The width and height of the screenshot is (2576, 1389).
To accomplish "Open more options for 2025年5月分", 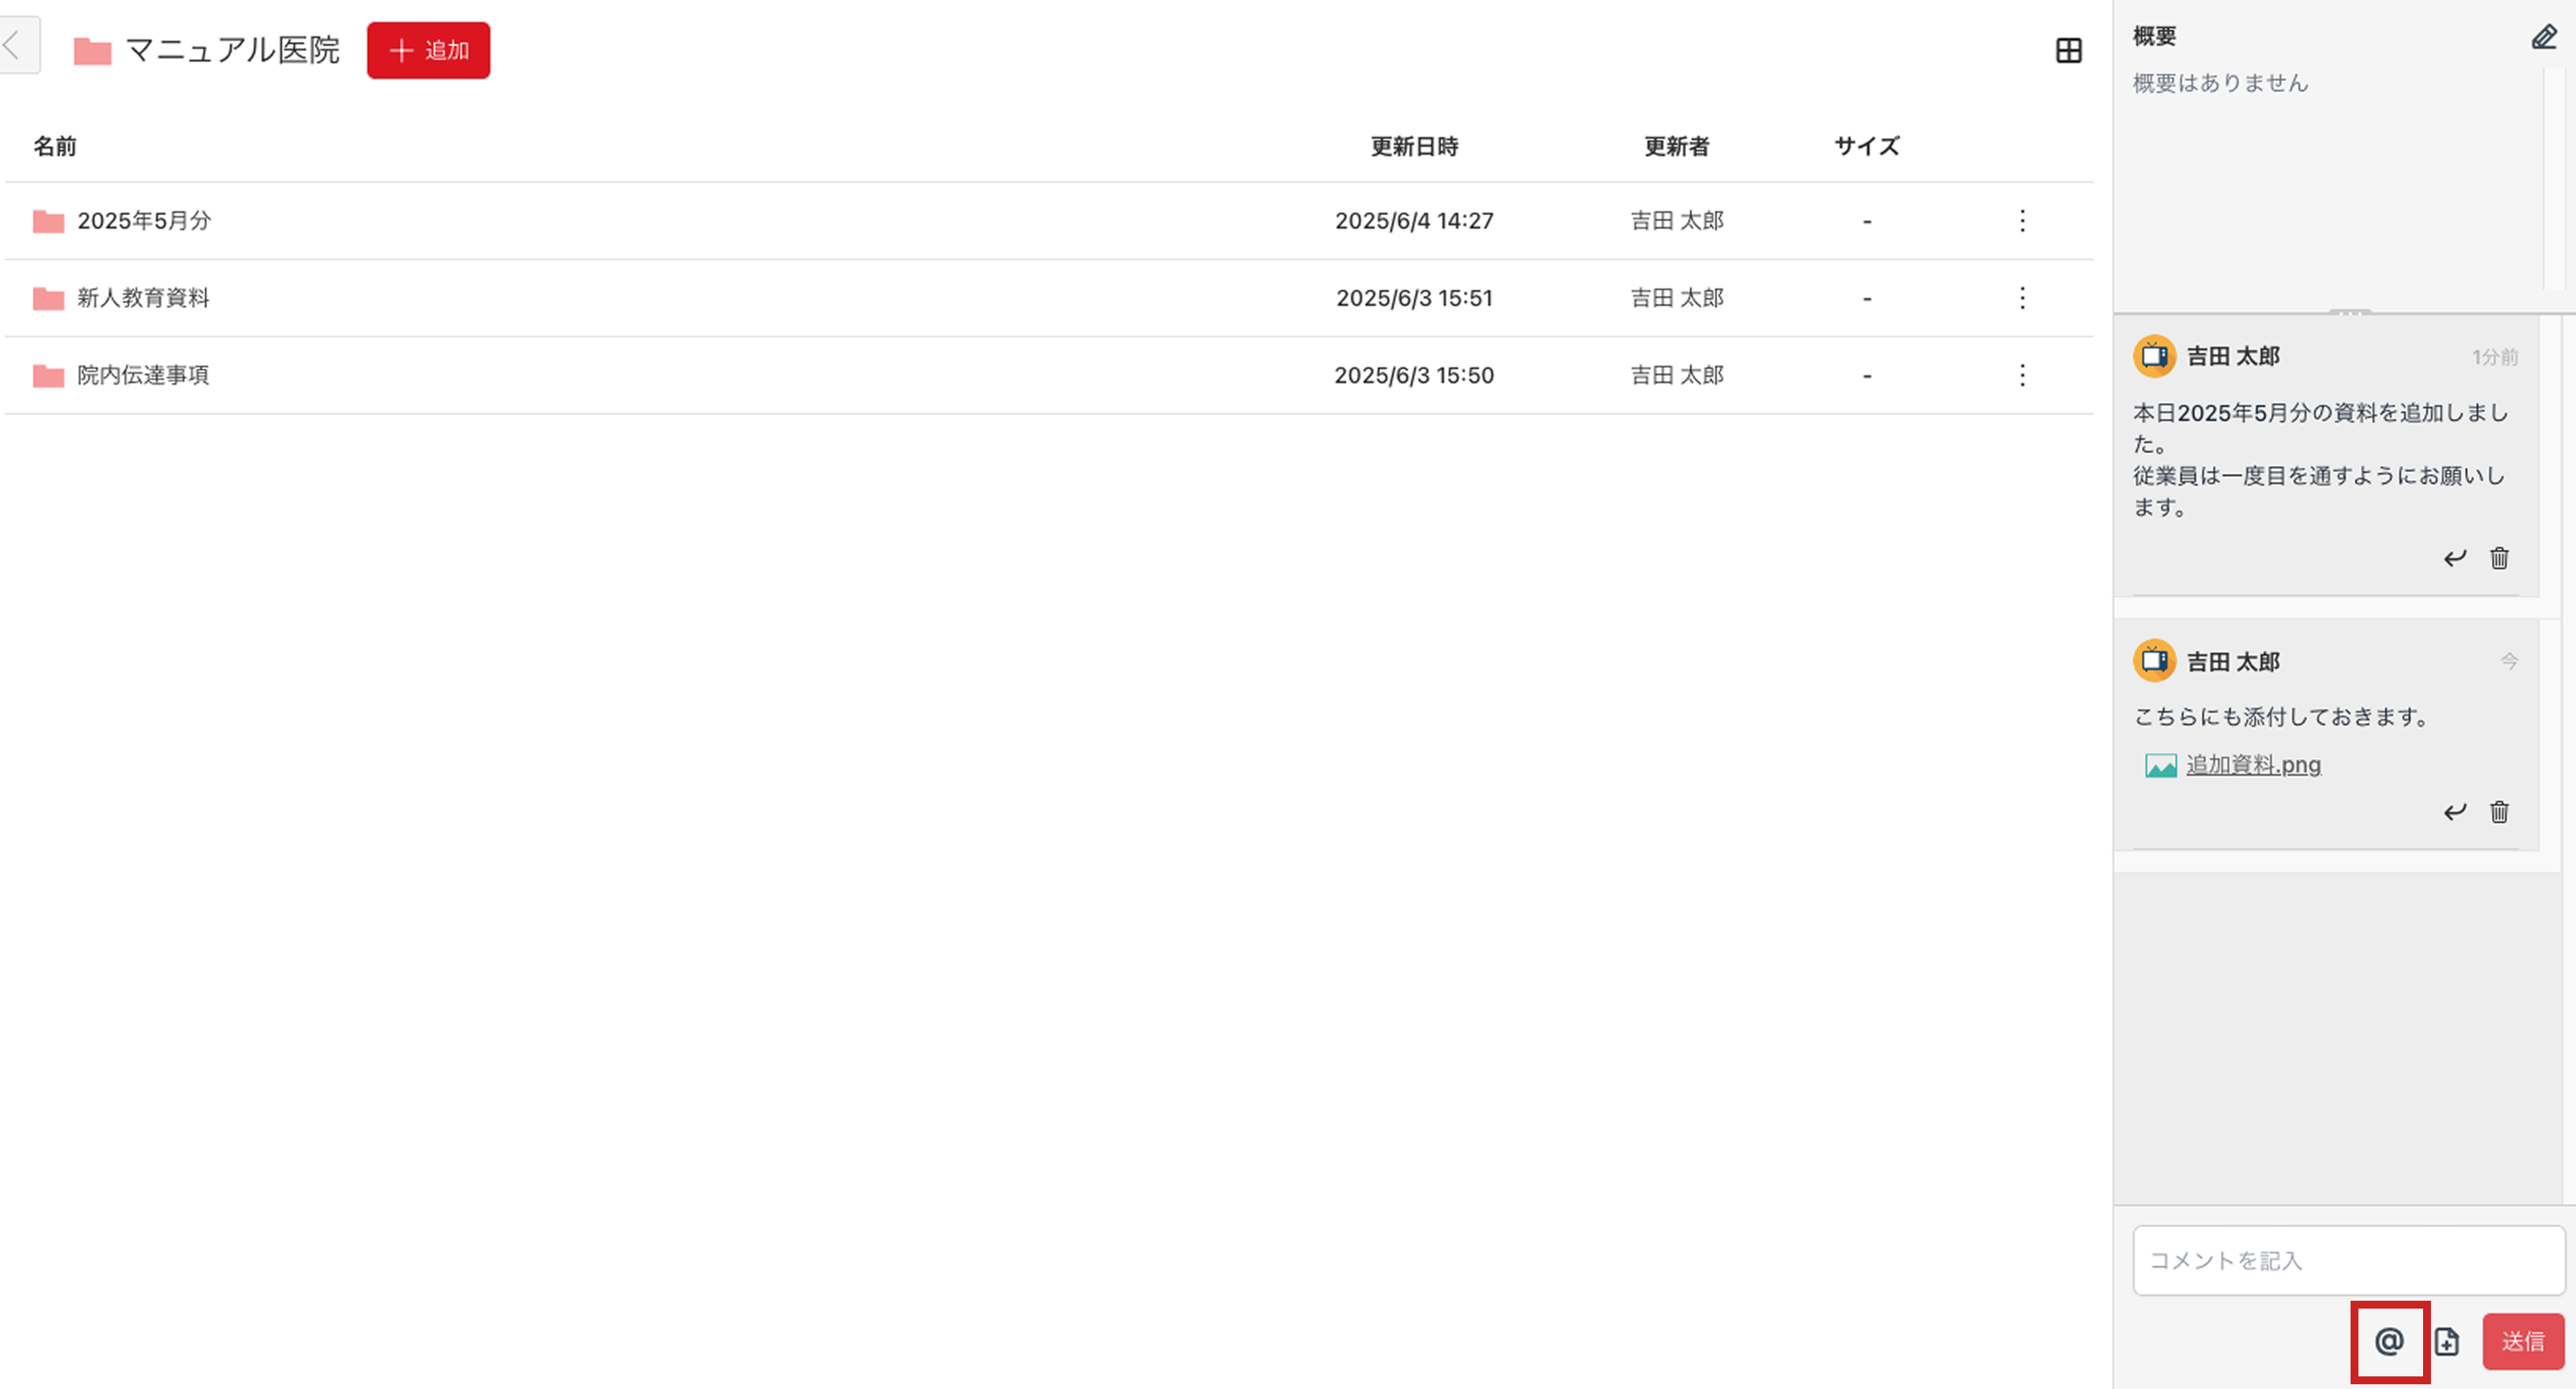I will coord(2022,221).
